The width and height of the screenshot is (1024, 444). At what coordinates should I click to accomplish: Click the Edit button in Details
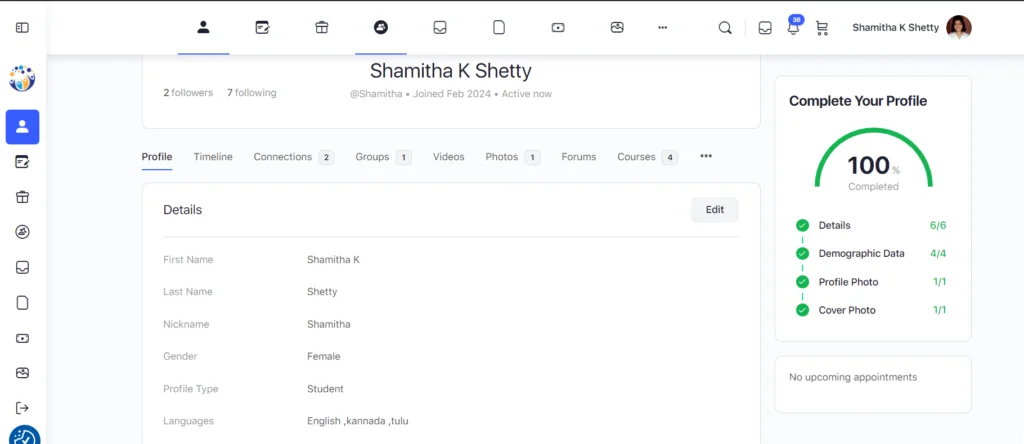pos(714,210)
